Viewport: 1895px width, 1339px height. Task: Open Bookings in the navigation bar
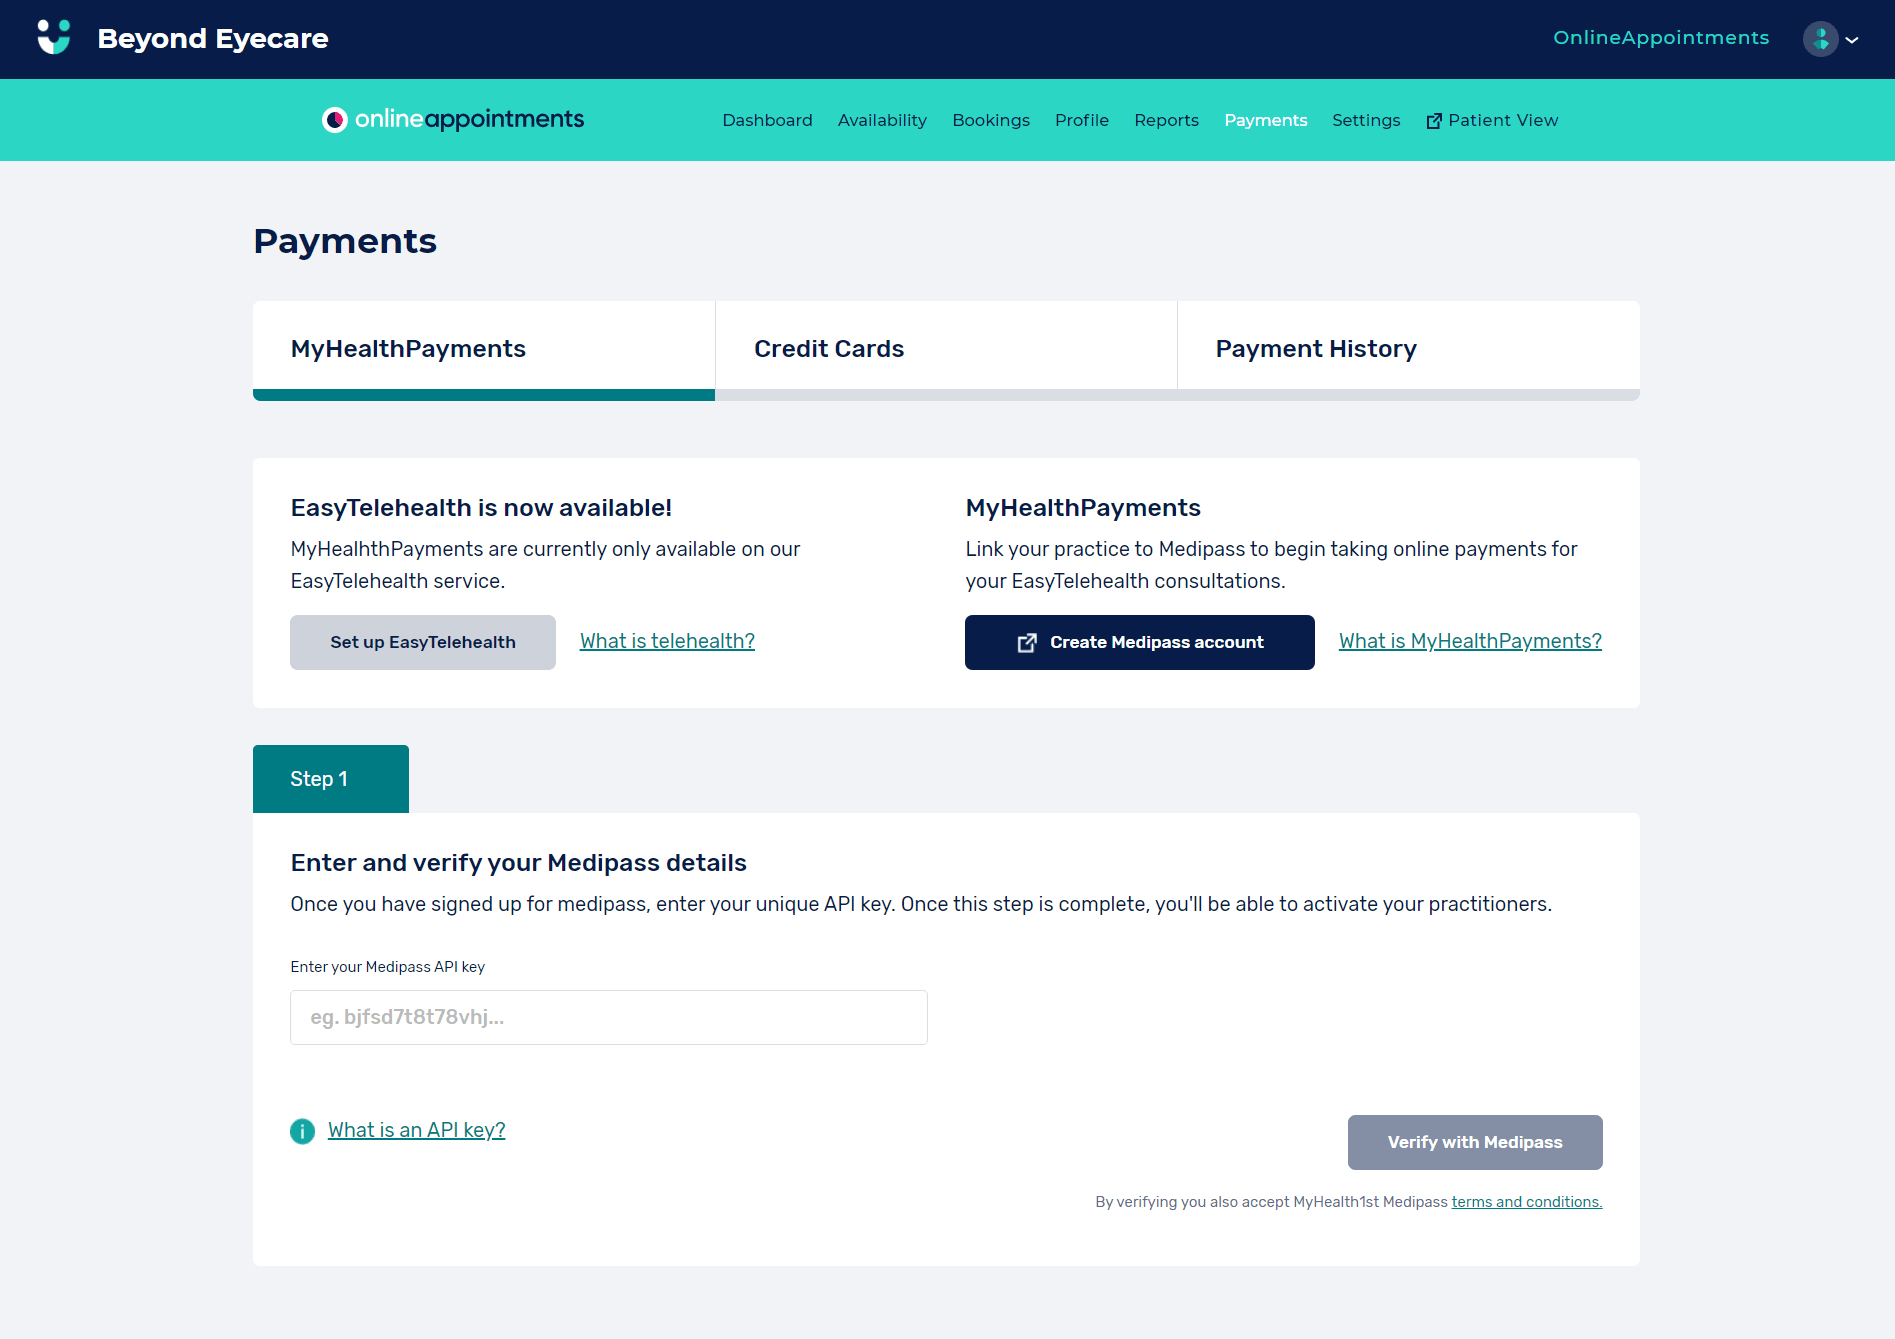990,120
